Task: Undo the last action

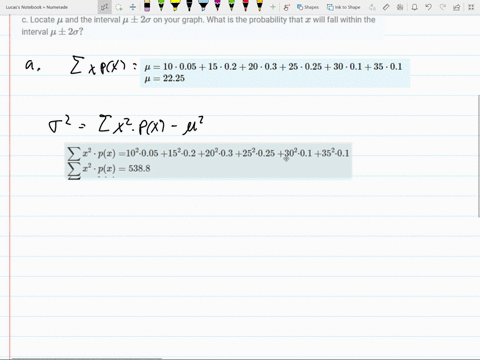Action: [429, 7]
